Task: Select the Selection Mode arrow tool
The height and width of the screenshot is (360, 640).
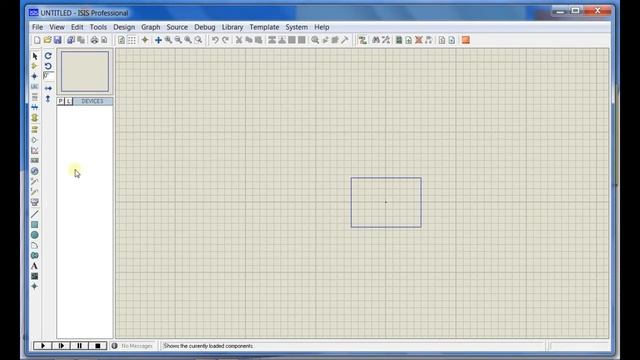Action: (x=35, y=56)
